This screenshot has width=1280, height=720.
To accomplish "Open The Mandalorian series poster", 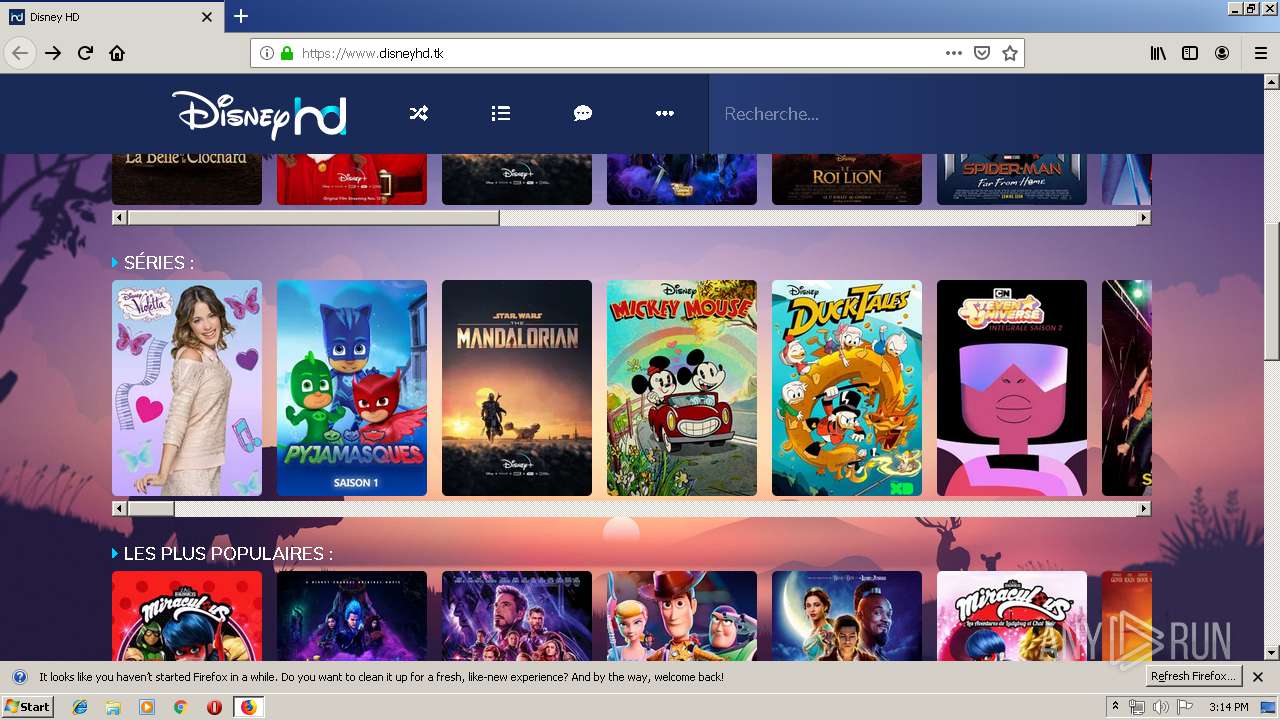I will click(x=517, y=388).
